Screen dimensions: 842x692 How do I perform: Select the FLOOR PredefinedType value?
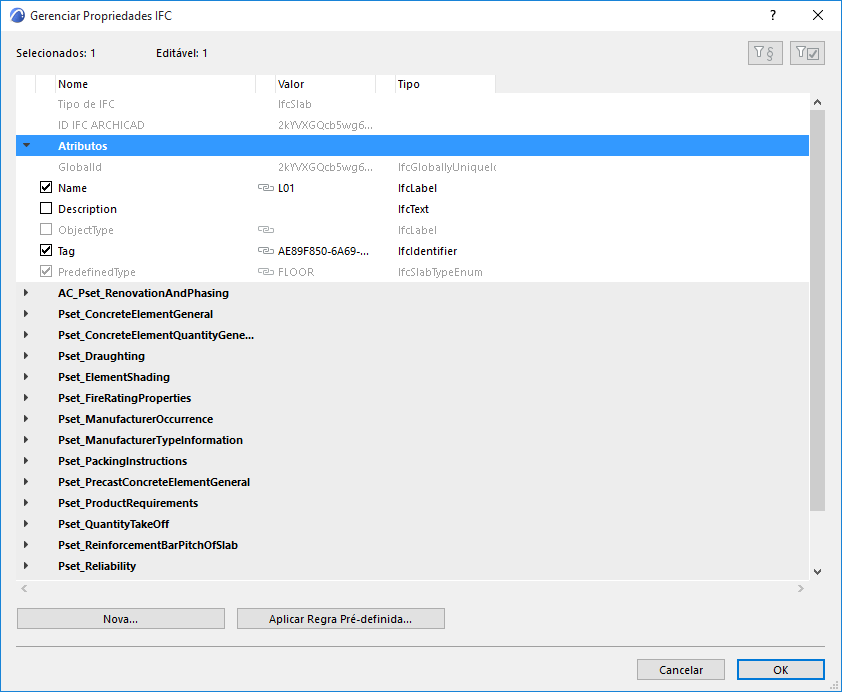coord(296,272)
